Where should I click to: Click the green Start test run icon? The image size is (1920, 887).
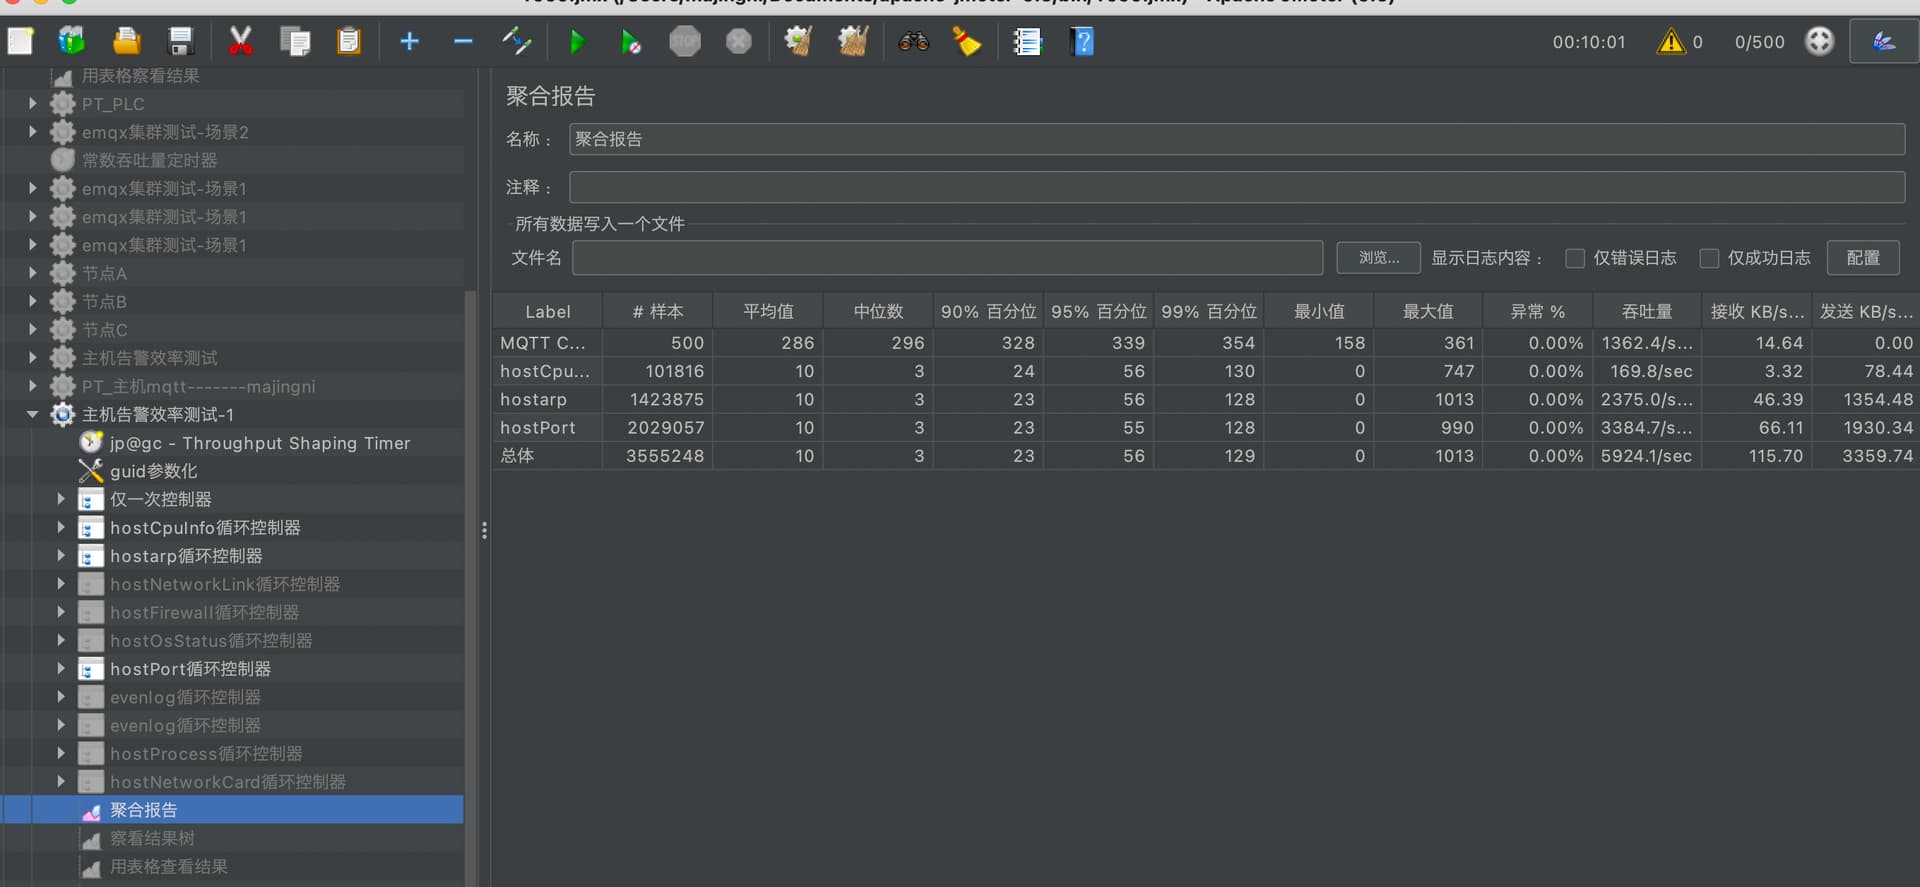tap(576, 42)
